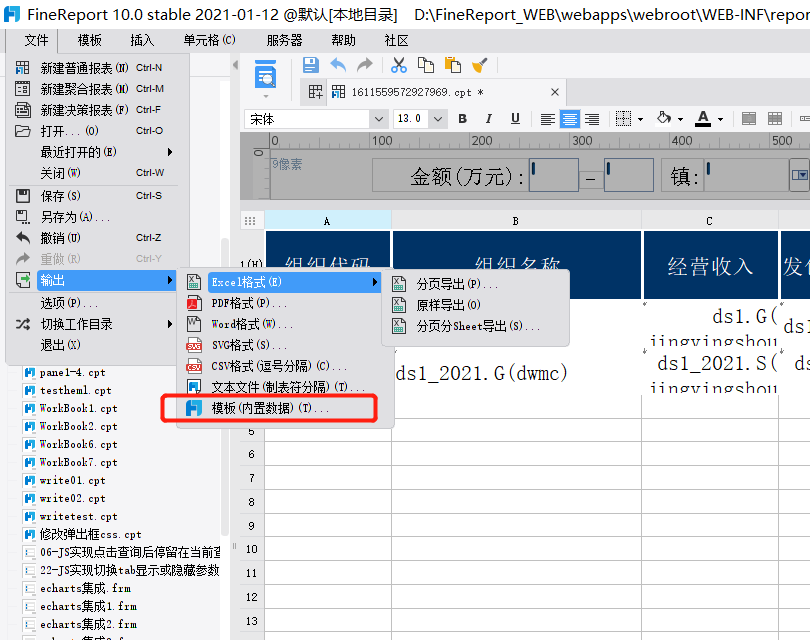The height and width of the screenshot is (640, 810).
Task: Select Word格式(W)... export option
Action: (282, 324)
